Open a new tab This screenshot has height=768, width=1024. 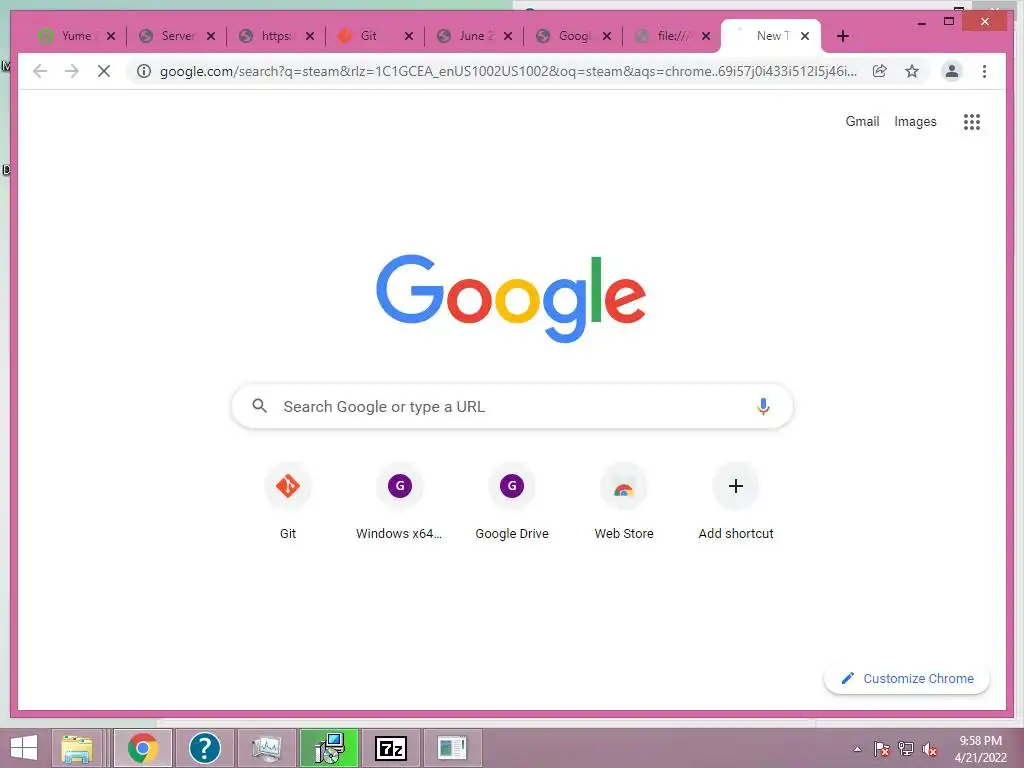[x=843, y=36]
